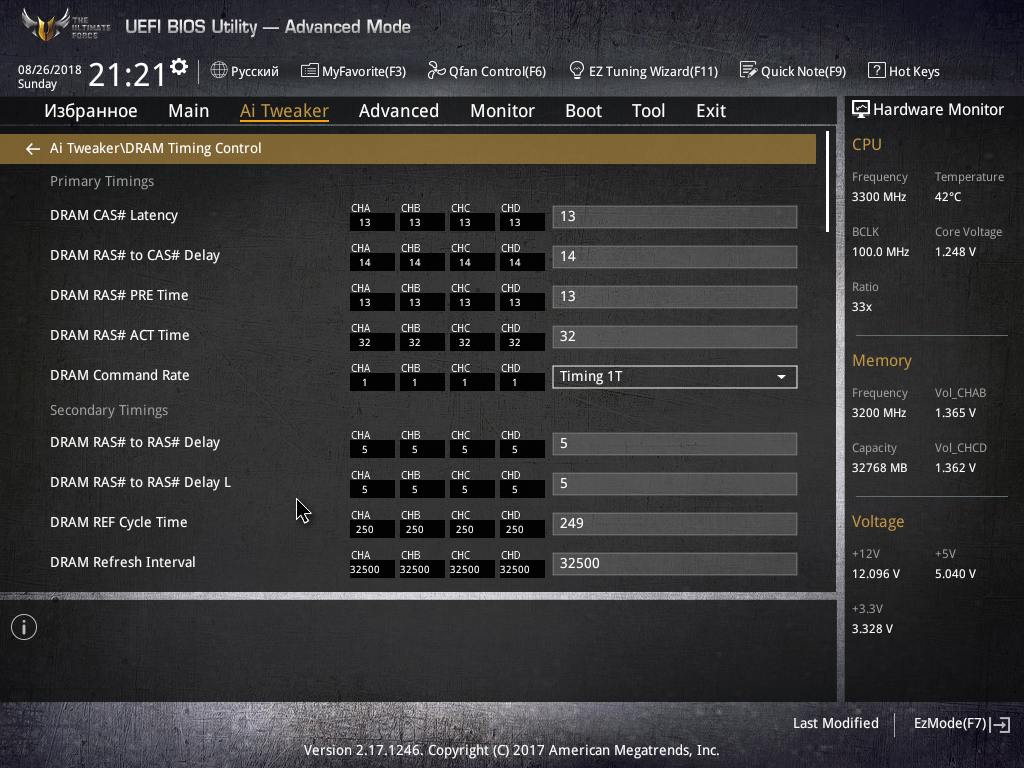The image size is (1024, 768).
Task: Show the Hot Keys list
Action: click(x=914, y=71)
